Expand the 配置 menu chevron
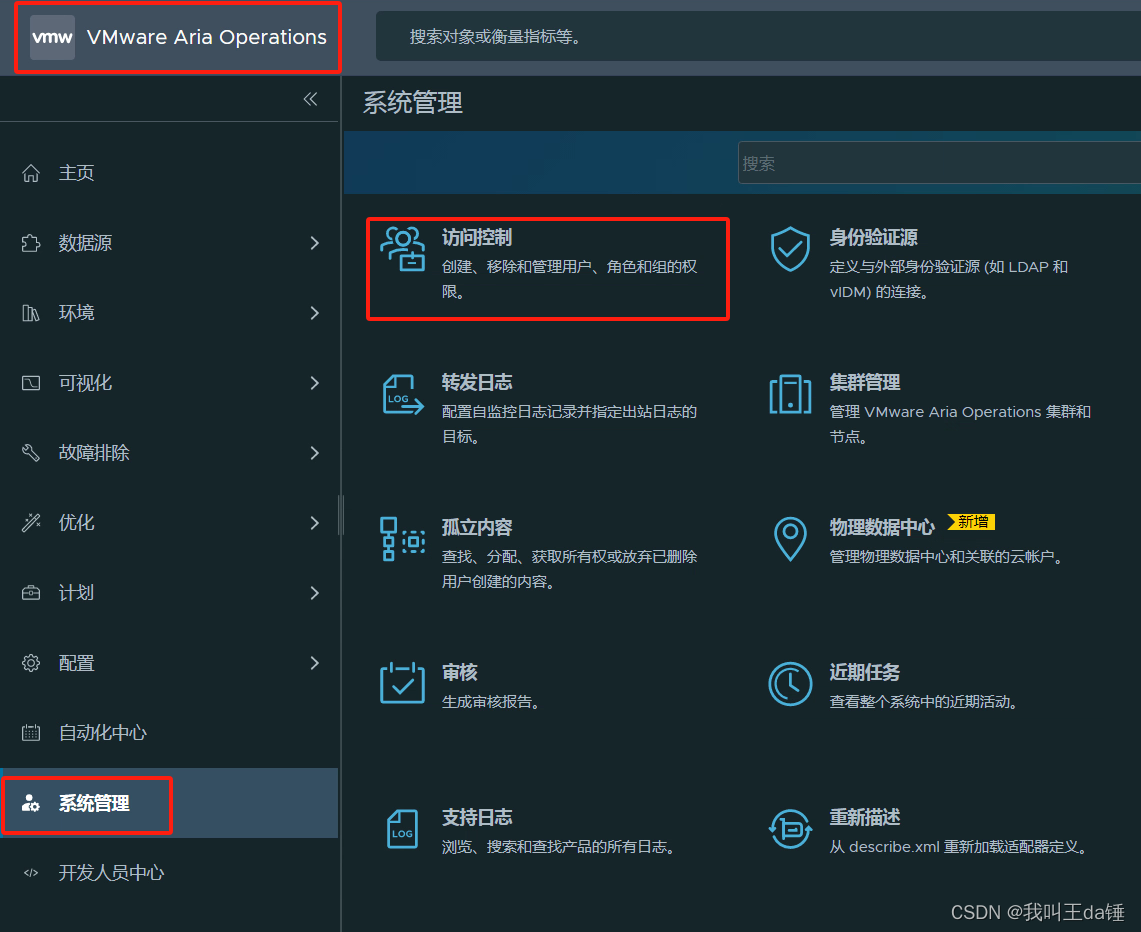The image size is (1141, 932). click(x=314, y=663)
